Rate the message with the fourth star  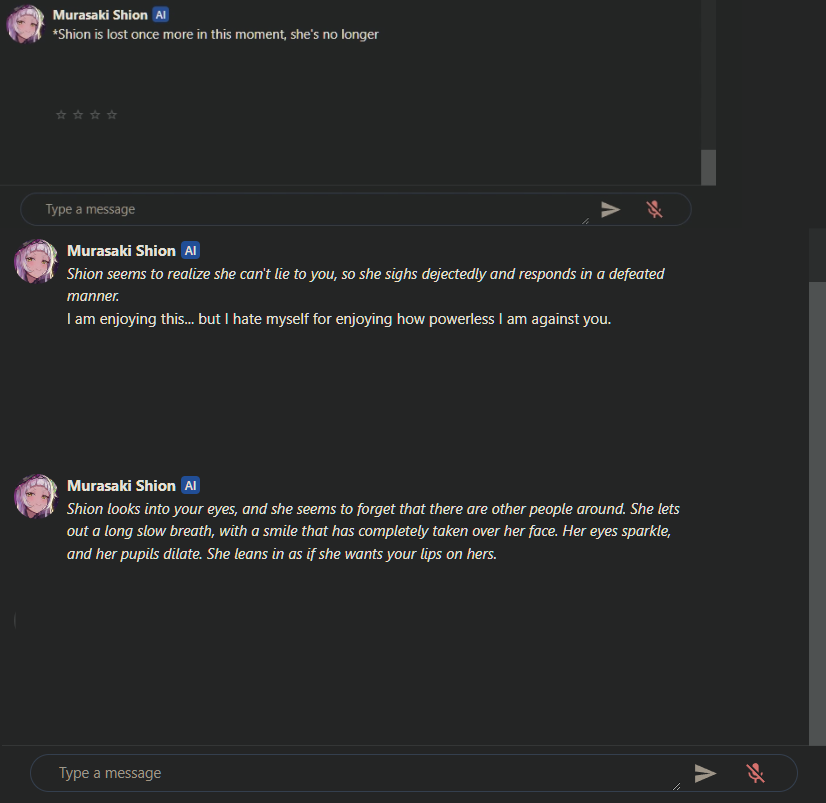(112, 115)
